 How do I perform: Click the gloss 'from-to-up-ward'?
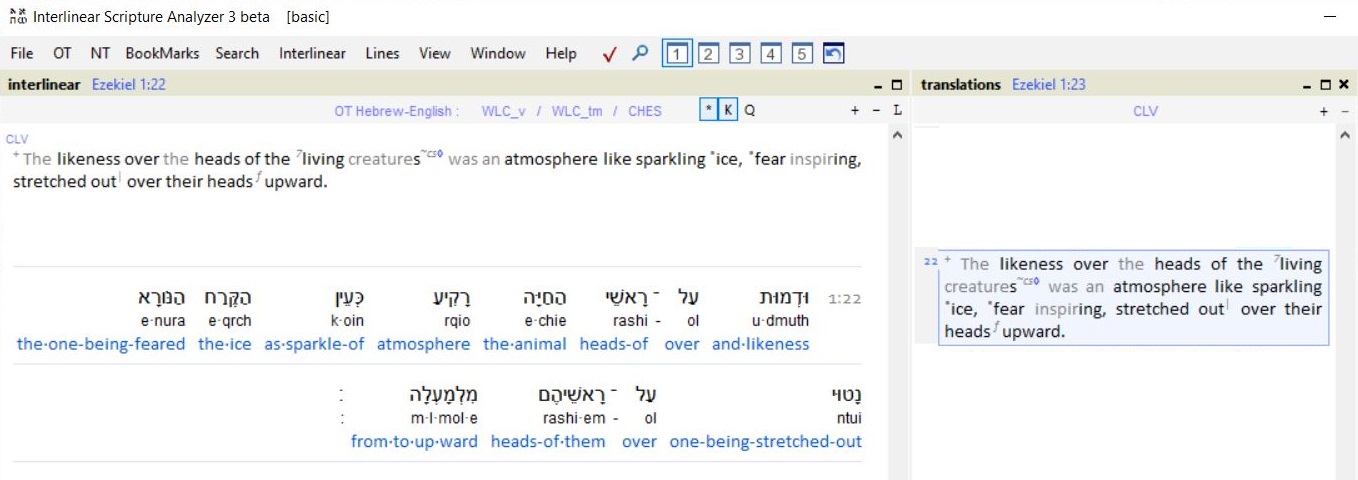(414, 442)
